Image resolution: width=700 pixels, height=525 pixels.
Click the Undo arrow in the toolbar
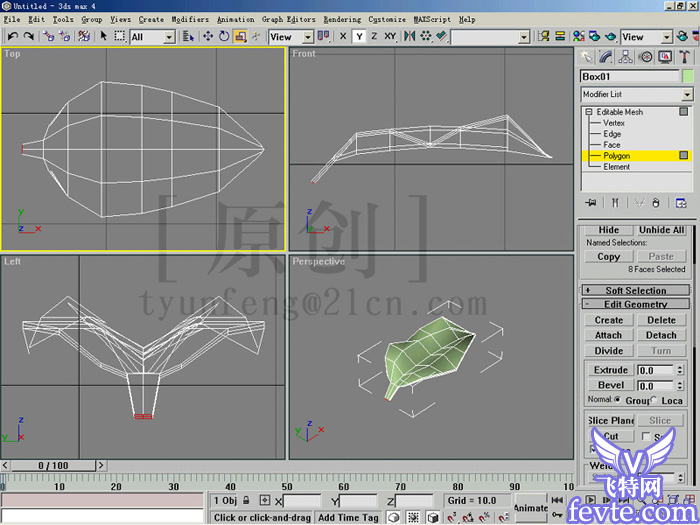point(12,36)
